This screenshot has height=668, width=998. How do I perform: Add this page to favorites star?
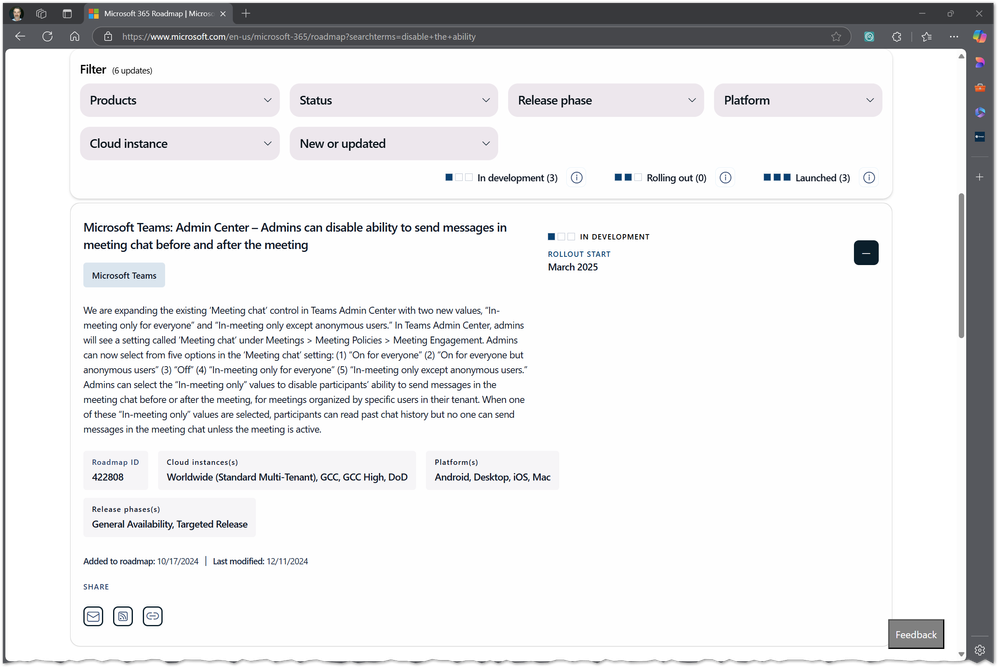click(836, 37)
